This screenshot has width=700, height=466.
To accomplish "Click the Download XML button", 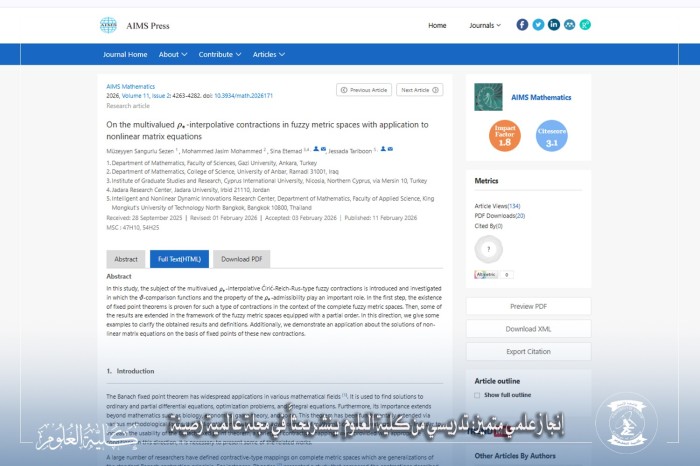I will click(528, 329).
